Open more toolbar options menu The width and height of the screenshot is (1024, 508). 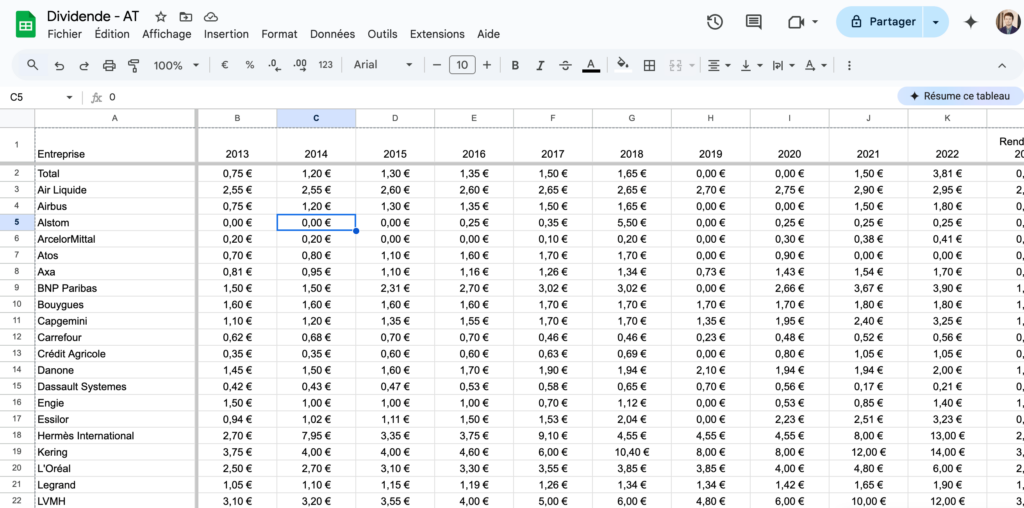[x=849, y=65]
